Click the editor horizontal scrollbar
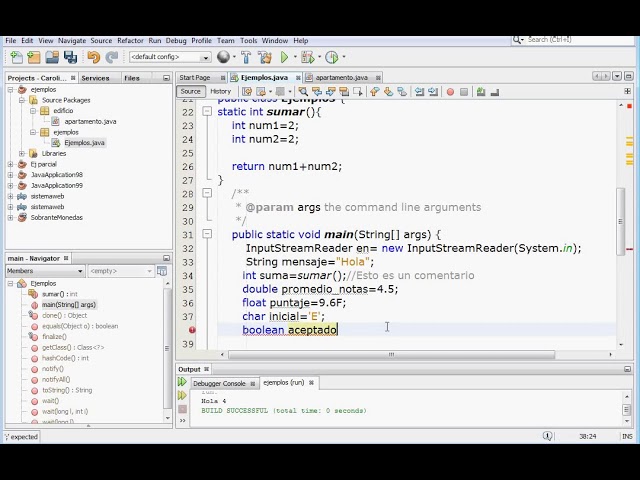This screenshot has width=640, height=480. [x=391, y=354]
